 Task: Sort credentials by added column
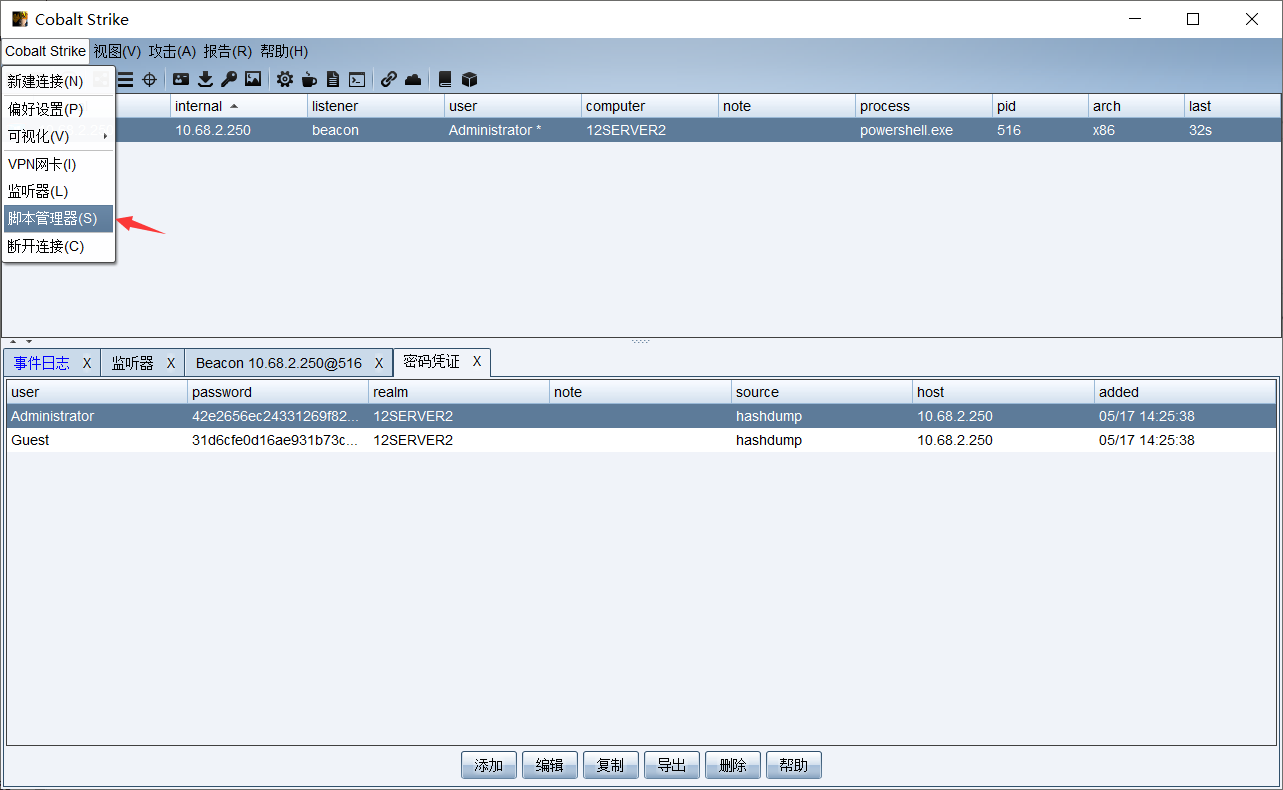1185,392
